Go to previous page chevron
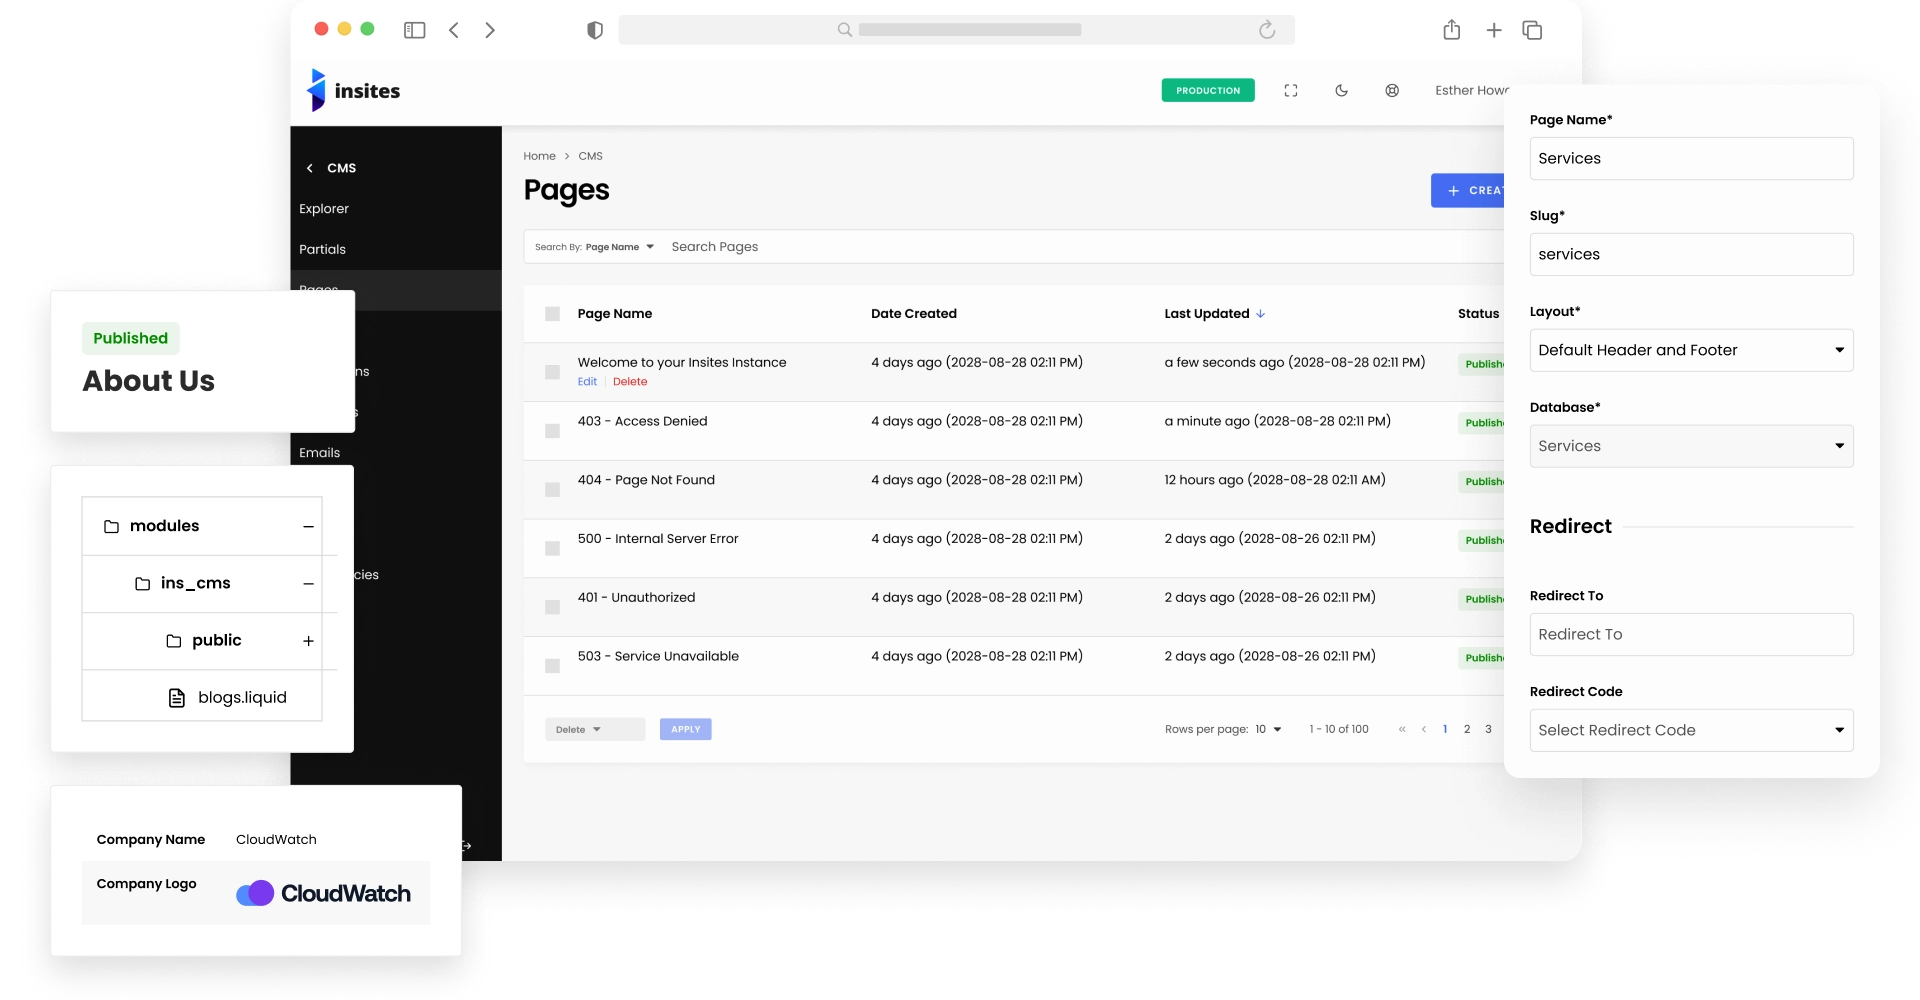 coord(1424,729)
